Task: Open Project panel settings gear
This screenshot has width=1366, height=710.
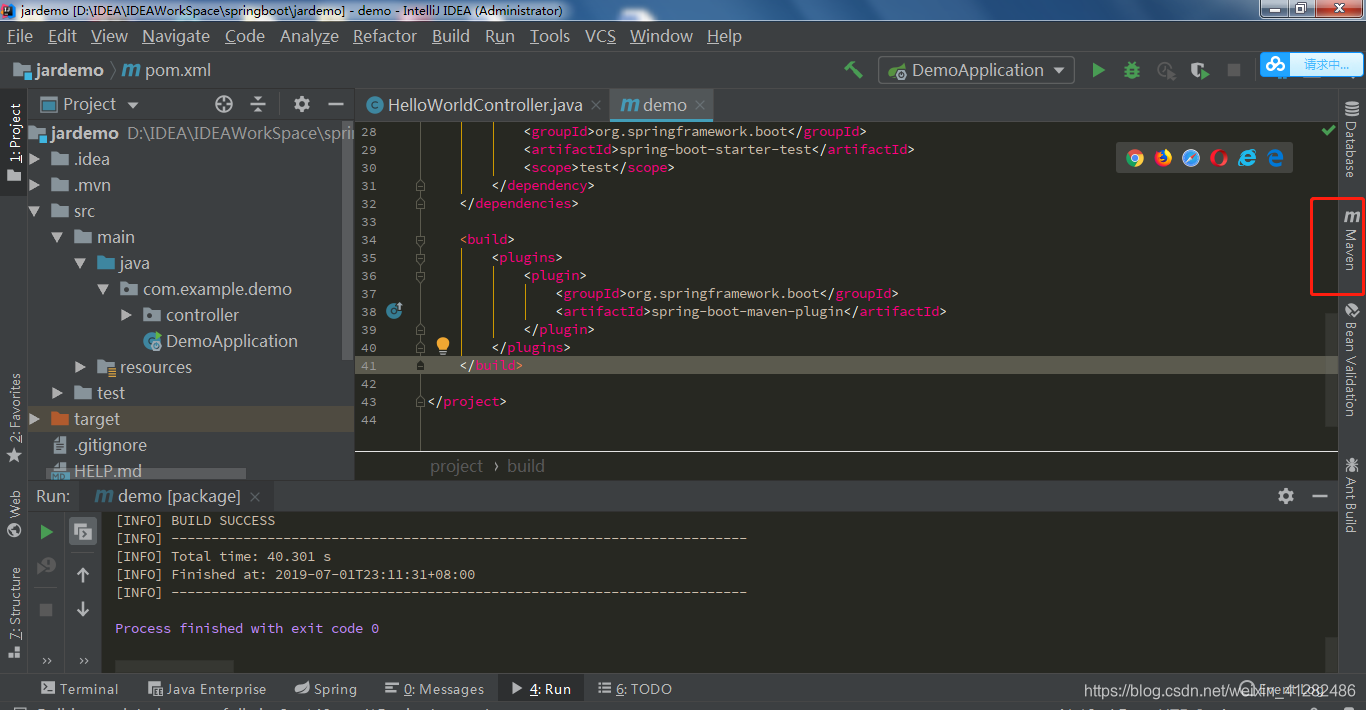Action: click(x=302, y=104)
